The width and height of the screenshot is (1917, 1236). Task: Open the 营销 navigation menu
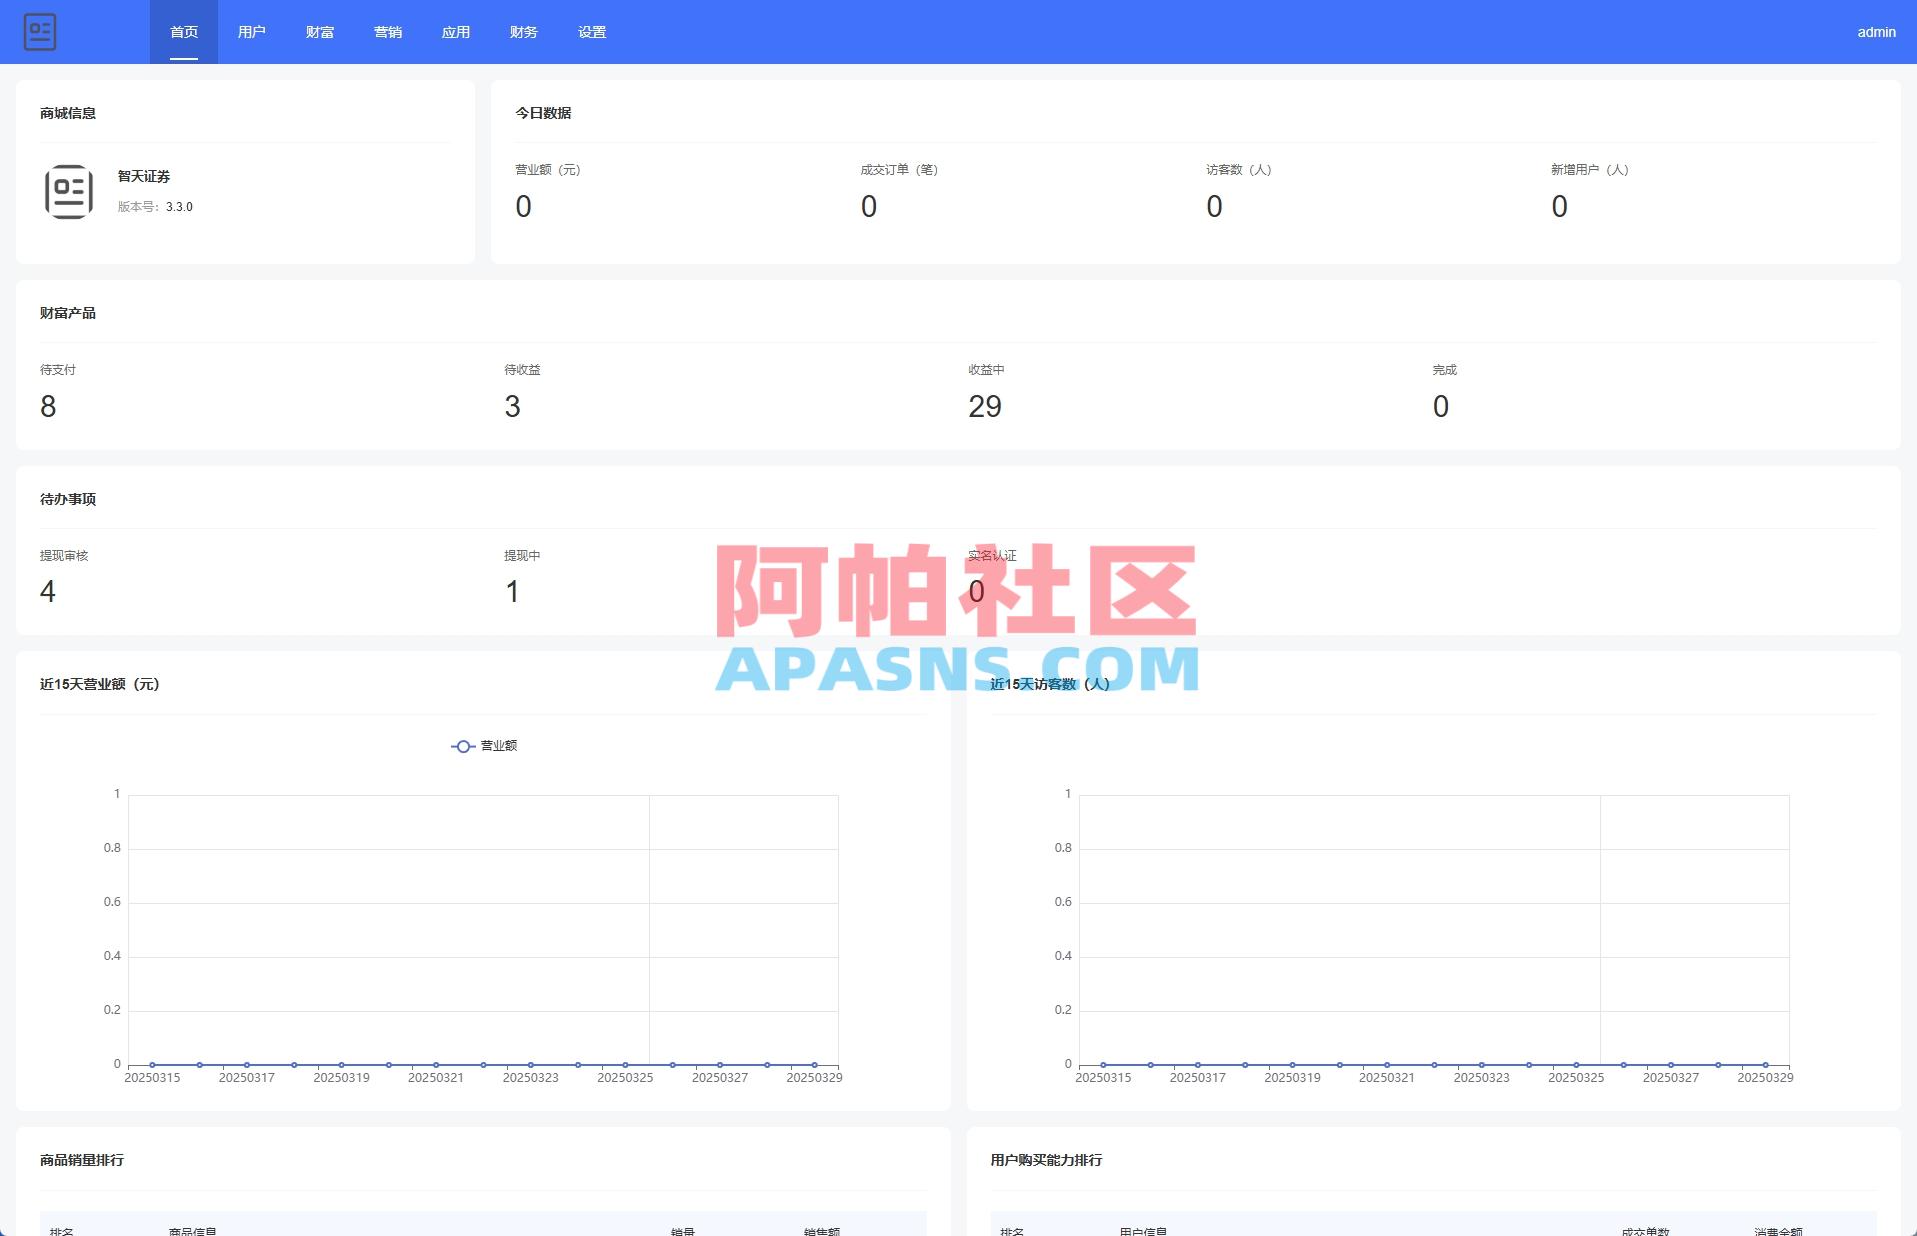coord(388,31)
